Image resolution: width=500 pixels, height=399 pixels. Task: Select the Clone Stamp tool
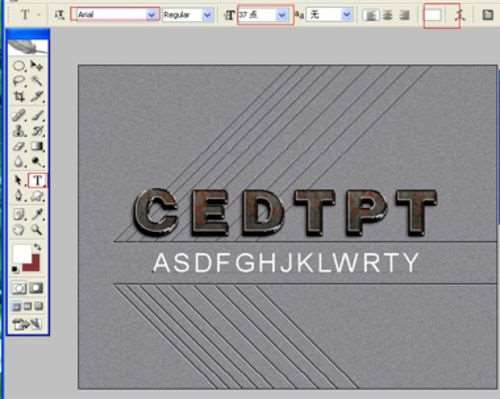click(x=19, y=131)
